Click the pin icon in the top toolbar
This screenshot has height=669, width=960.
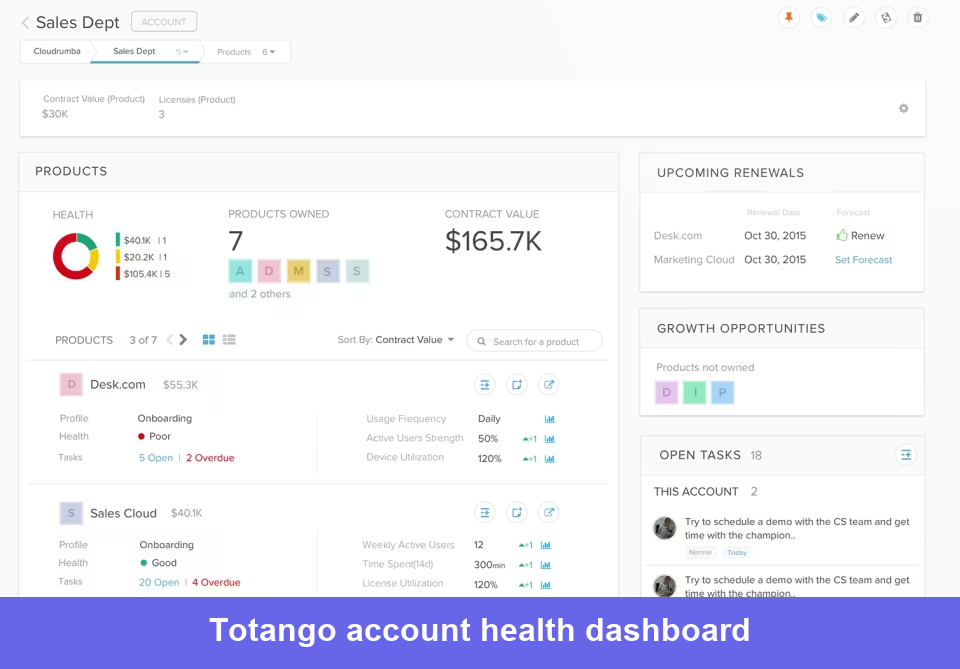789,17
